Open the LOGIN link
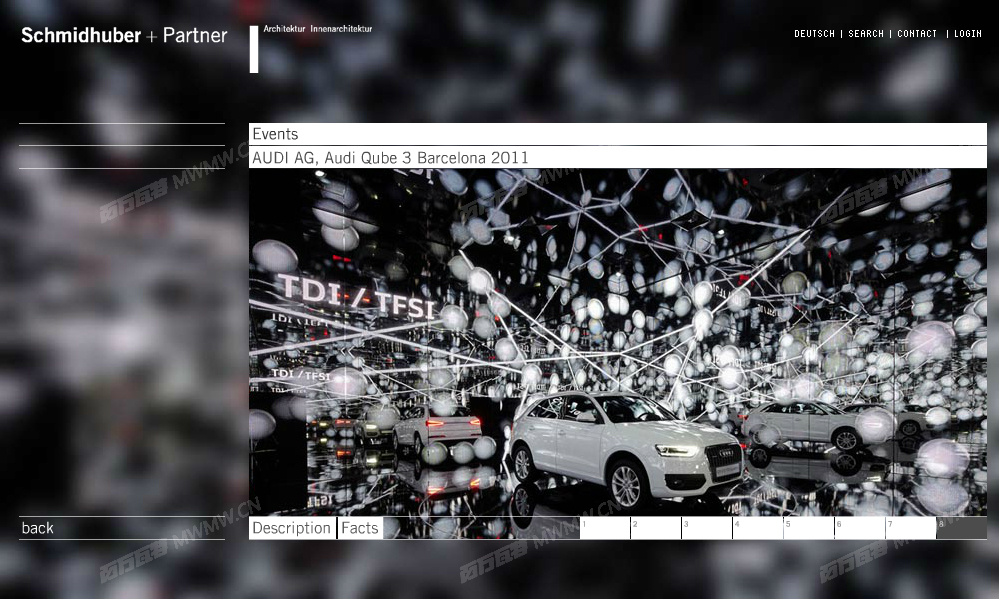This screenshot has height=600, width=1000. pyautogui.click(x=968, y=34)
